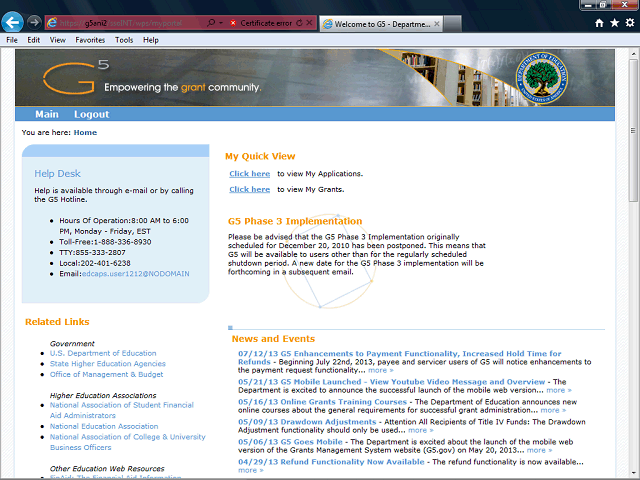Viewport: 640px width, 480px height.
Task: Open Office of Management & Budget link
Action: (x=107, y=374)
